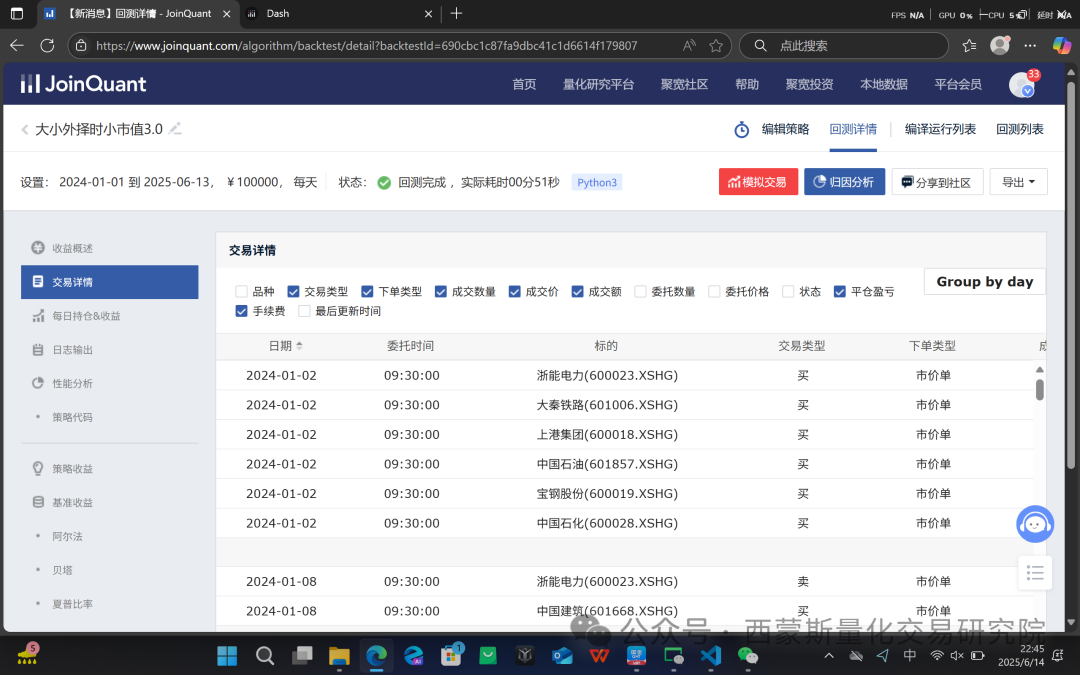This screenshot has height=675, width=1080.
Task: Click the 分享到社区 button
Action: [937, 182]
